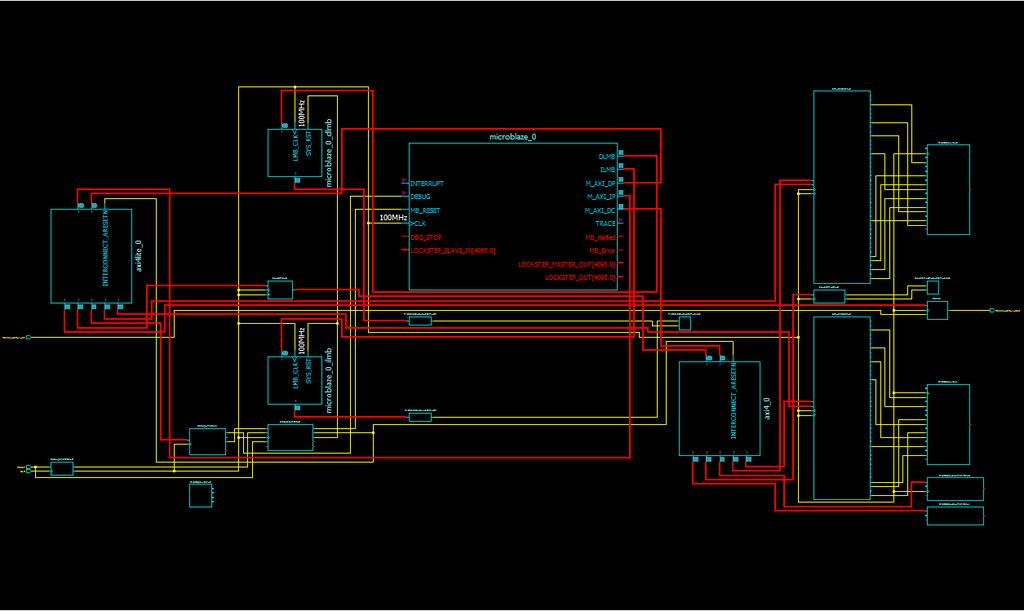Click the 100MHz label above microblaze_0_dlmb
Image resolution: width=1024 pixels, height=611 pixels.
tap(302, 113)
